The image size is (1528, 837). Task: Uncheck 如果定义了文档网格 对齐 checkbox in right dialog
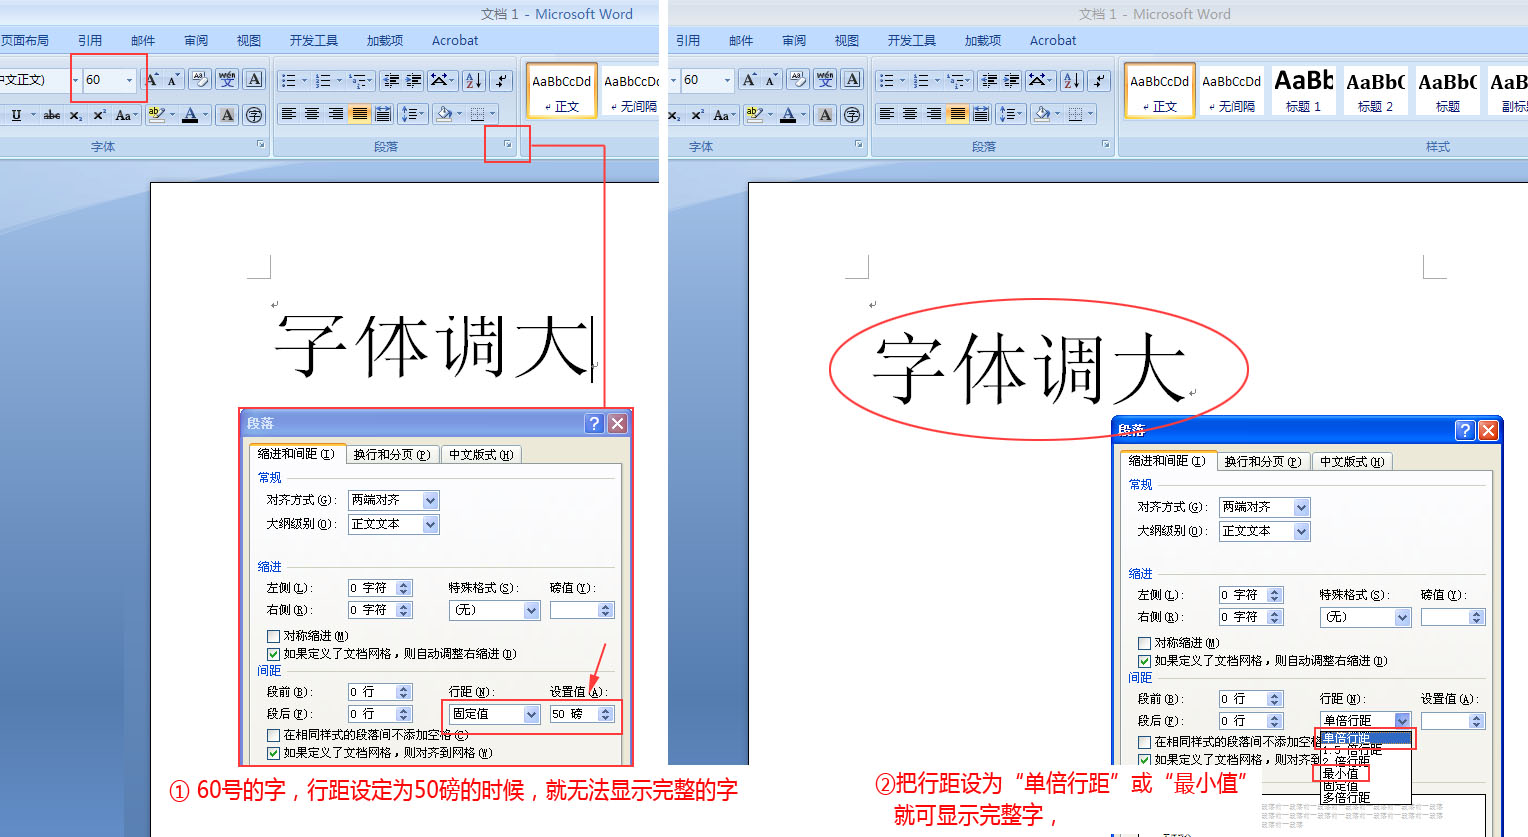click(x=1144, y=760)
